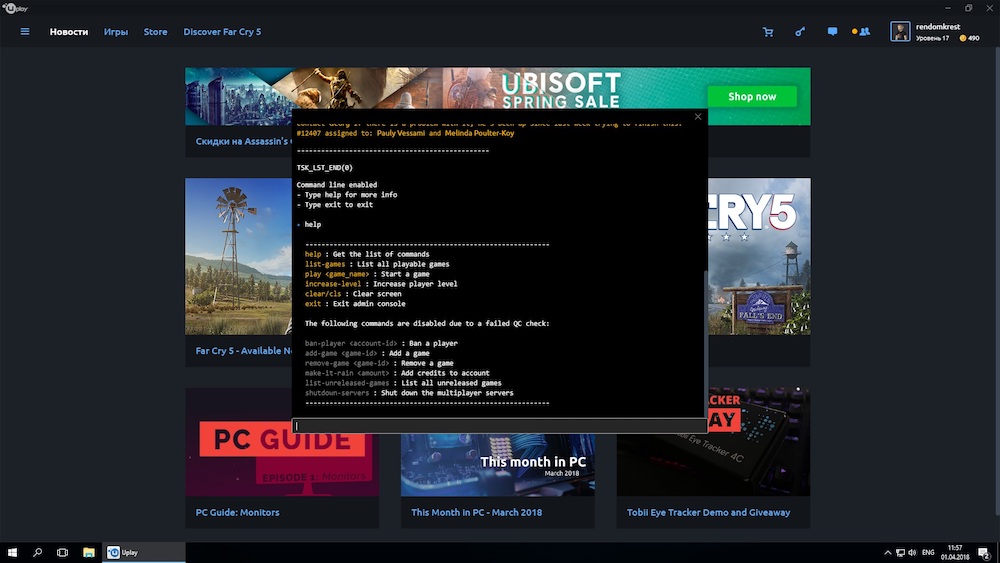Restore down the Uplay window
The height and width of the screenshot is (563, 1000).
968,8
